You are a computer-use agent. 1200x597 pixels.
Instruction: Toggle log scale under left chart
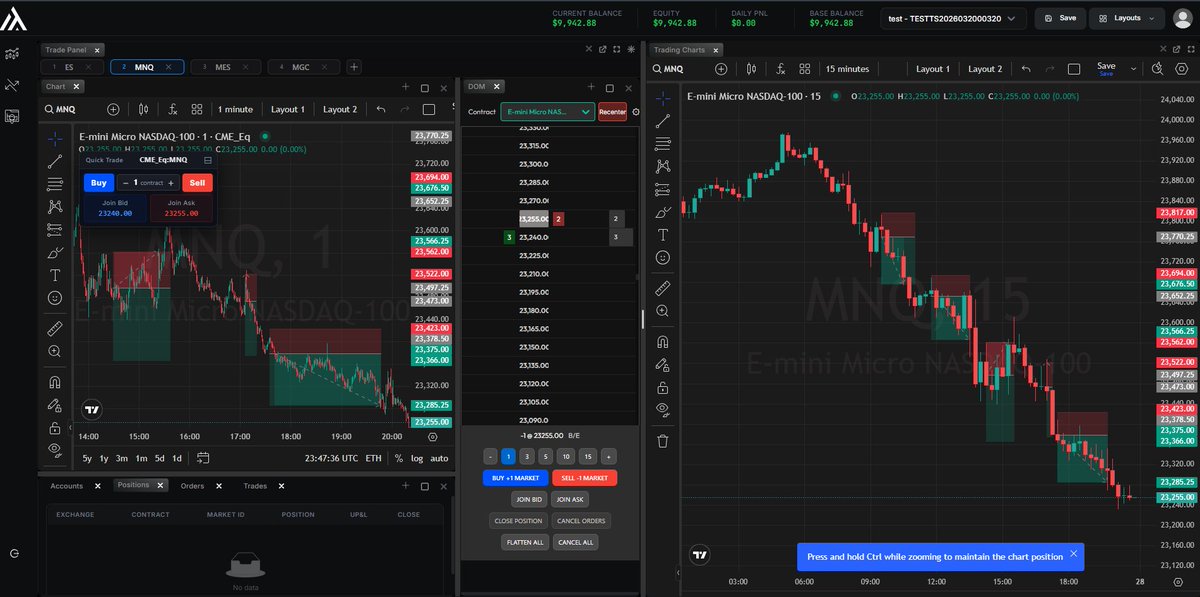417,458
